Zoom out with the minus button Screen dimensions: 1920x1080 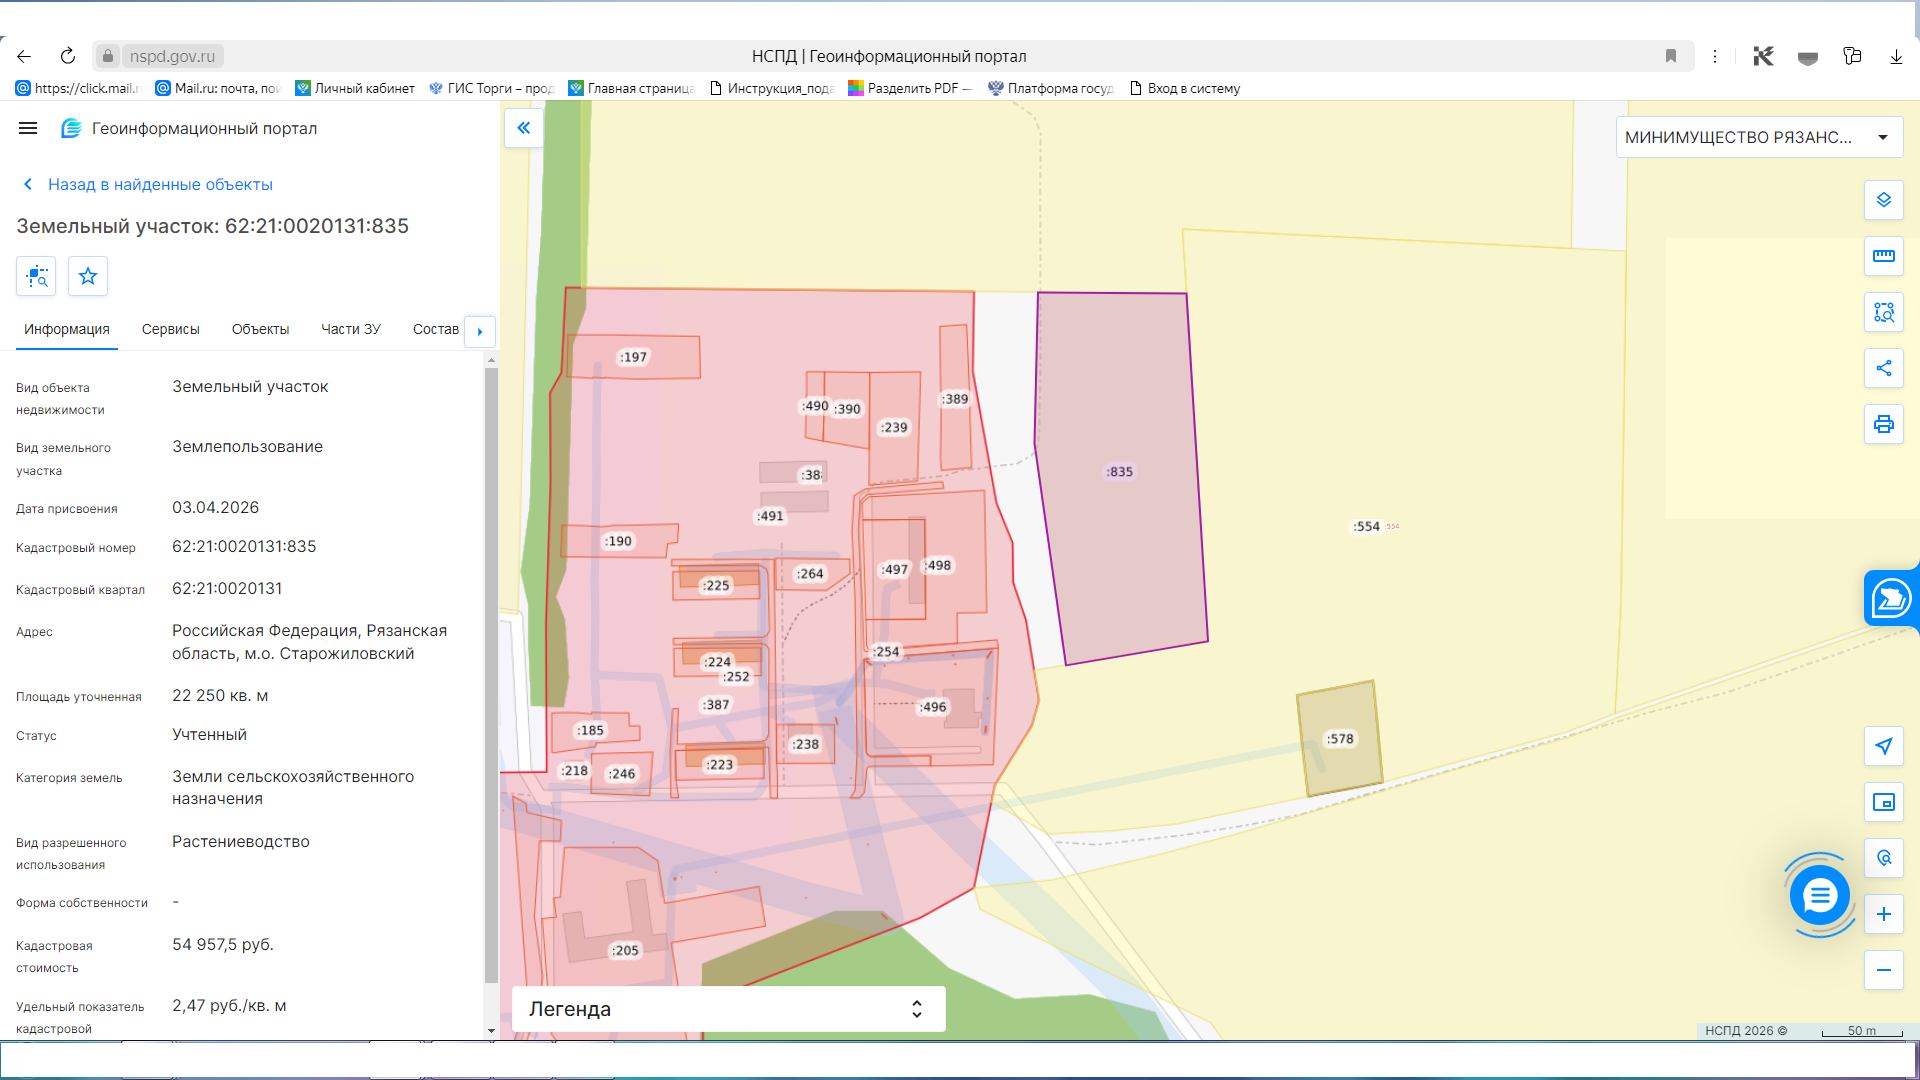1884,970
